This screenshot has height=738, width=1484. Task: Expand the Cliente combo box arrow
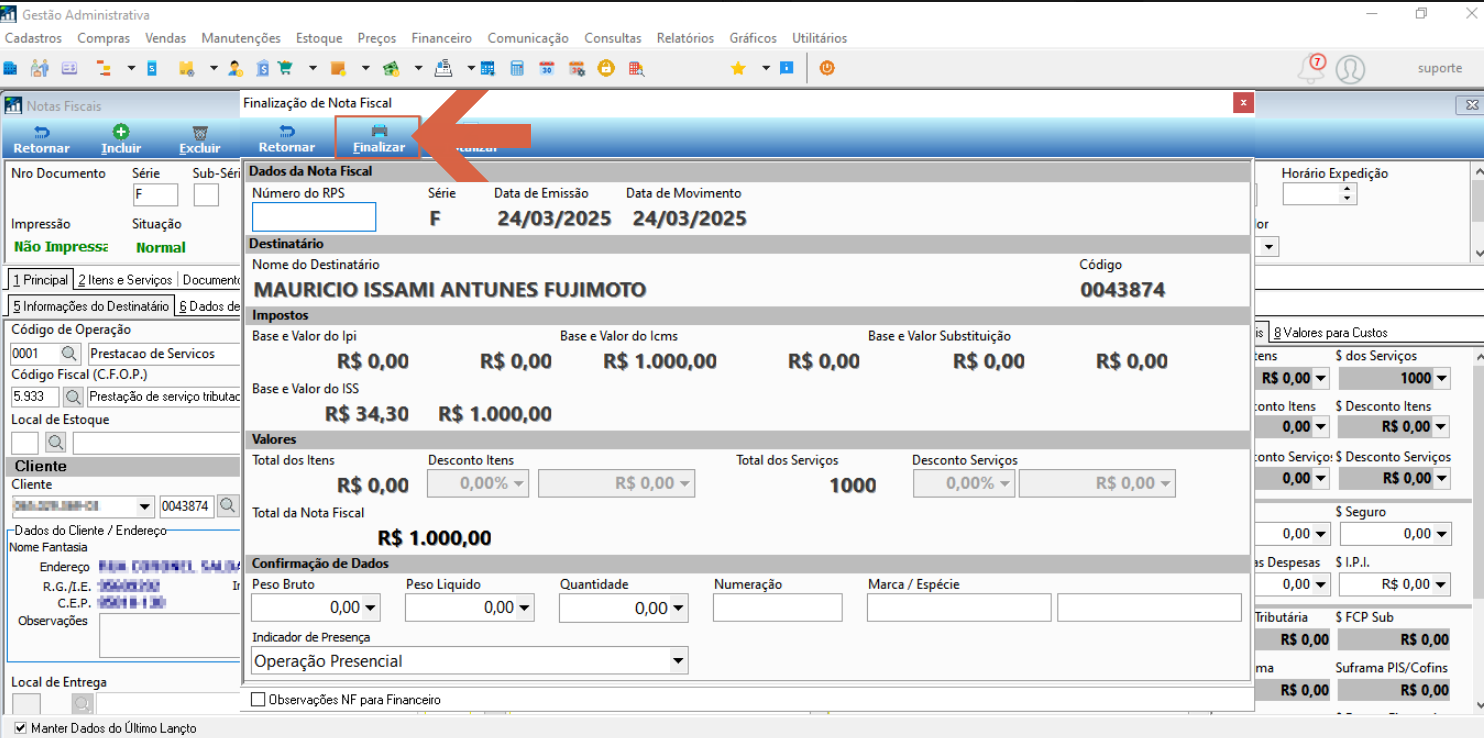click(145, 506)
